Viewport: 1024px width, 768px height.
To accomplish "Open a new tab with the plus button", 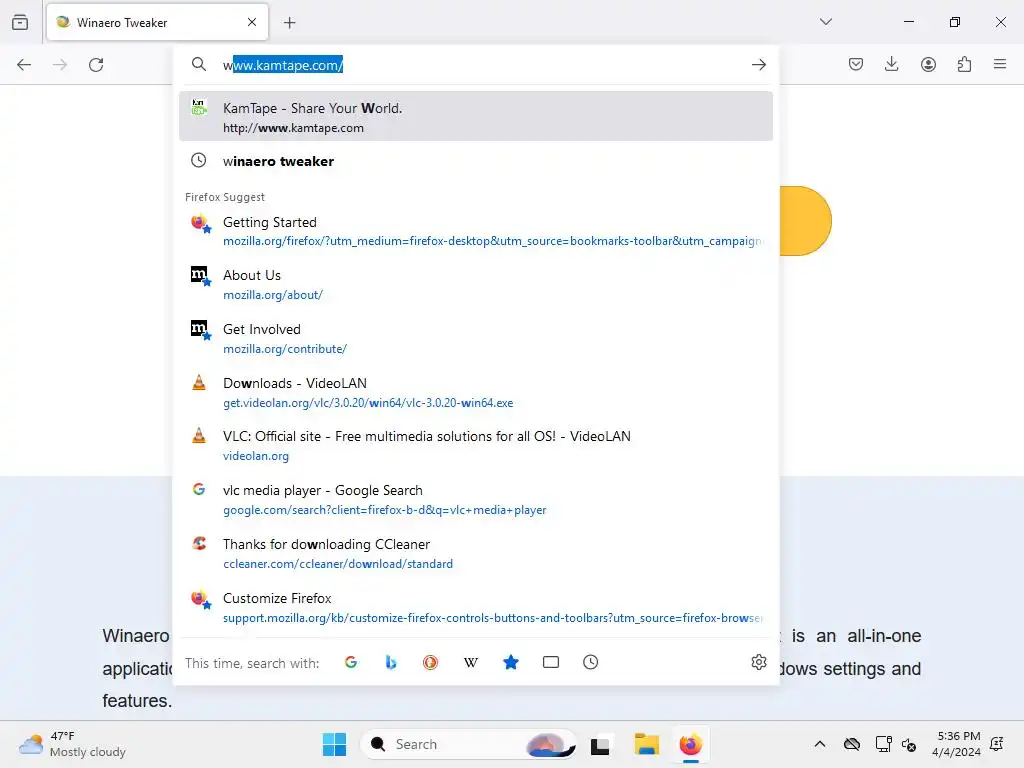I will pos(289,23).
